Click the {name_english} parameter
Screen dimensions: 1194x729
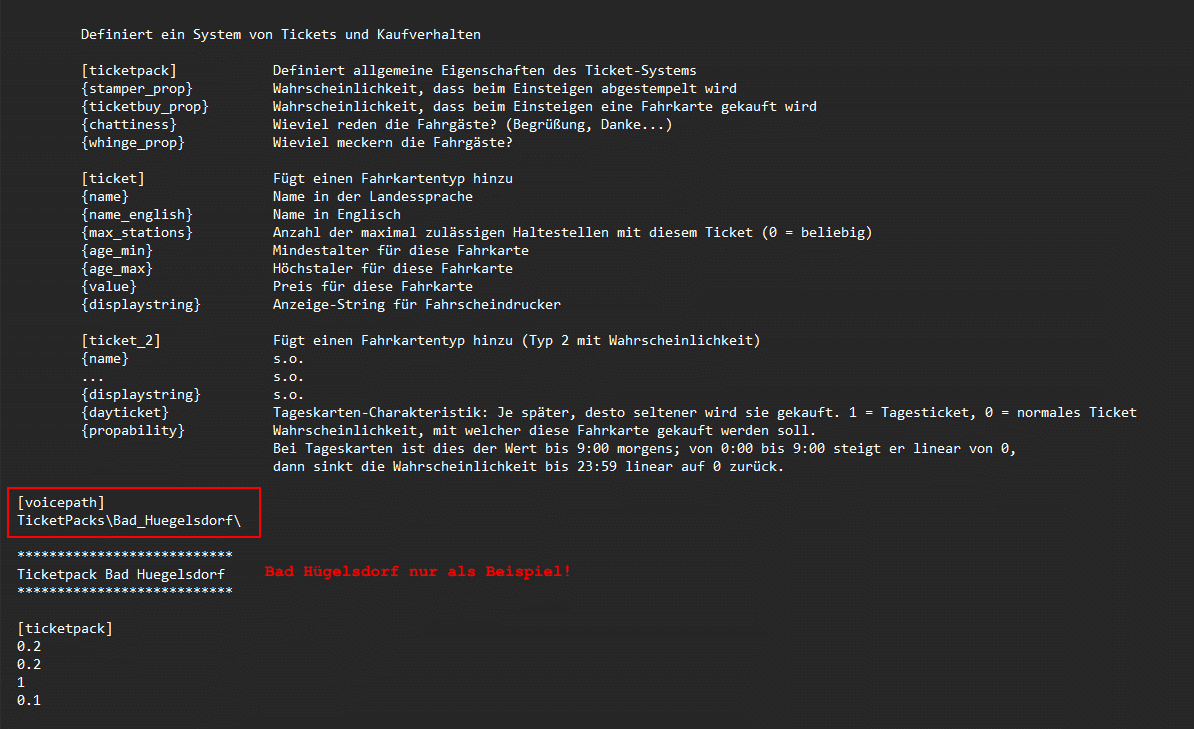click(x=137, y=215)
